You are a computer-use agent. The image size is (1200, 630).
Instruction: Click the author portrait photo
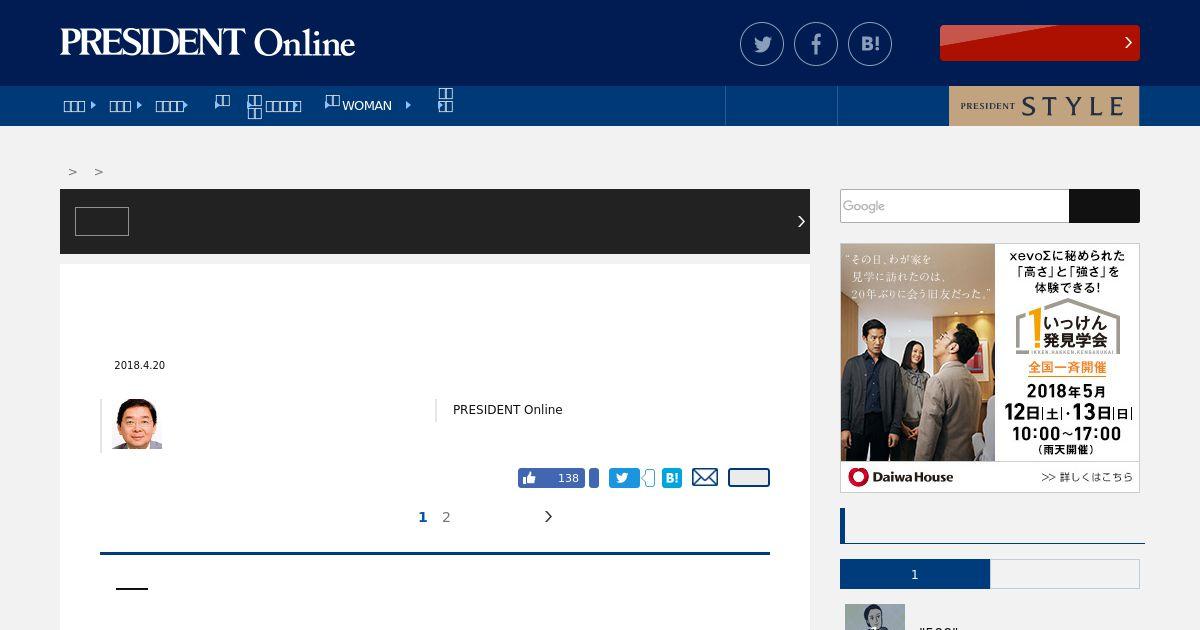tap(137, 424)
